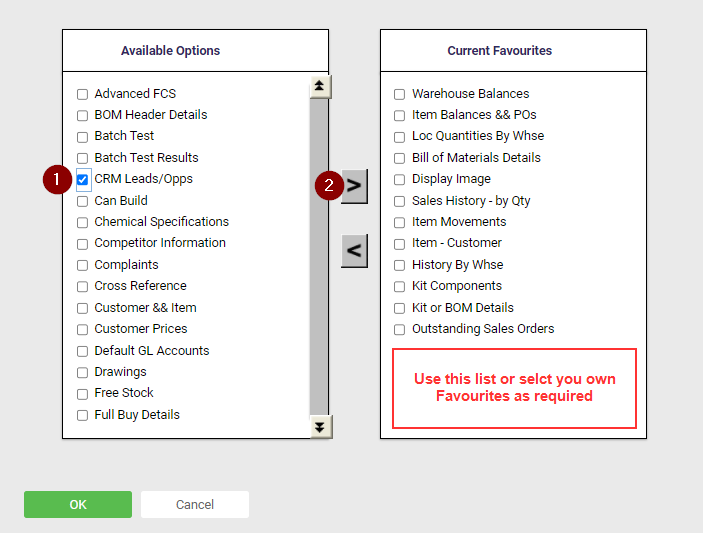Enable the Warehouse Balances checkbox

[399, 94]
